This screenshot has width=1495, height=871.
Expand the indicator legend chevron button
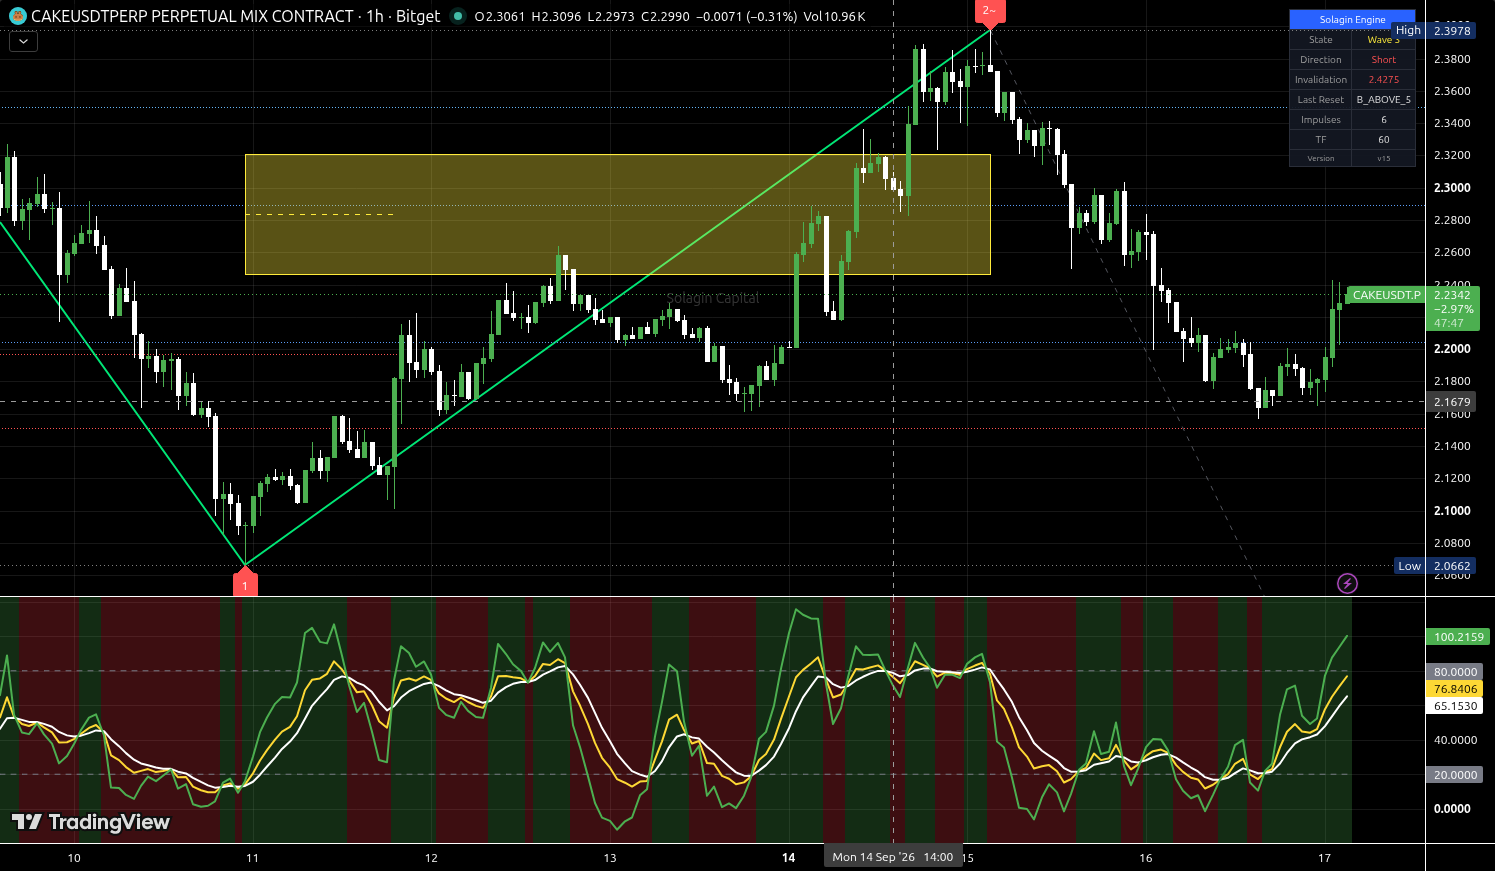[x=23, y=42]
